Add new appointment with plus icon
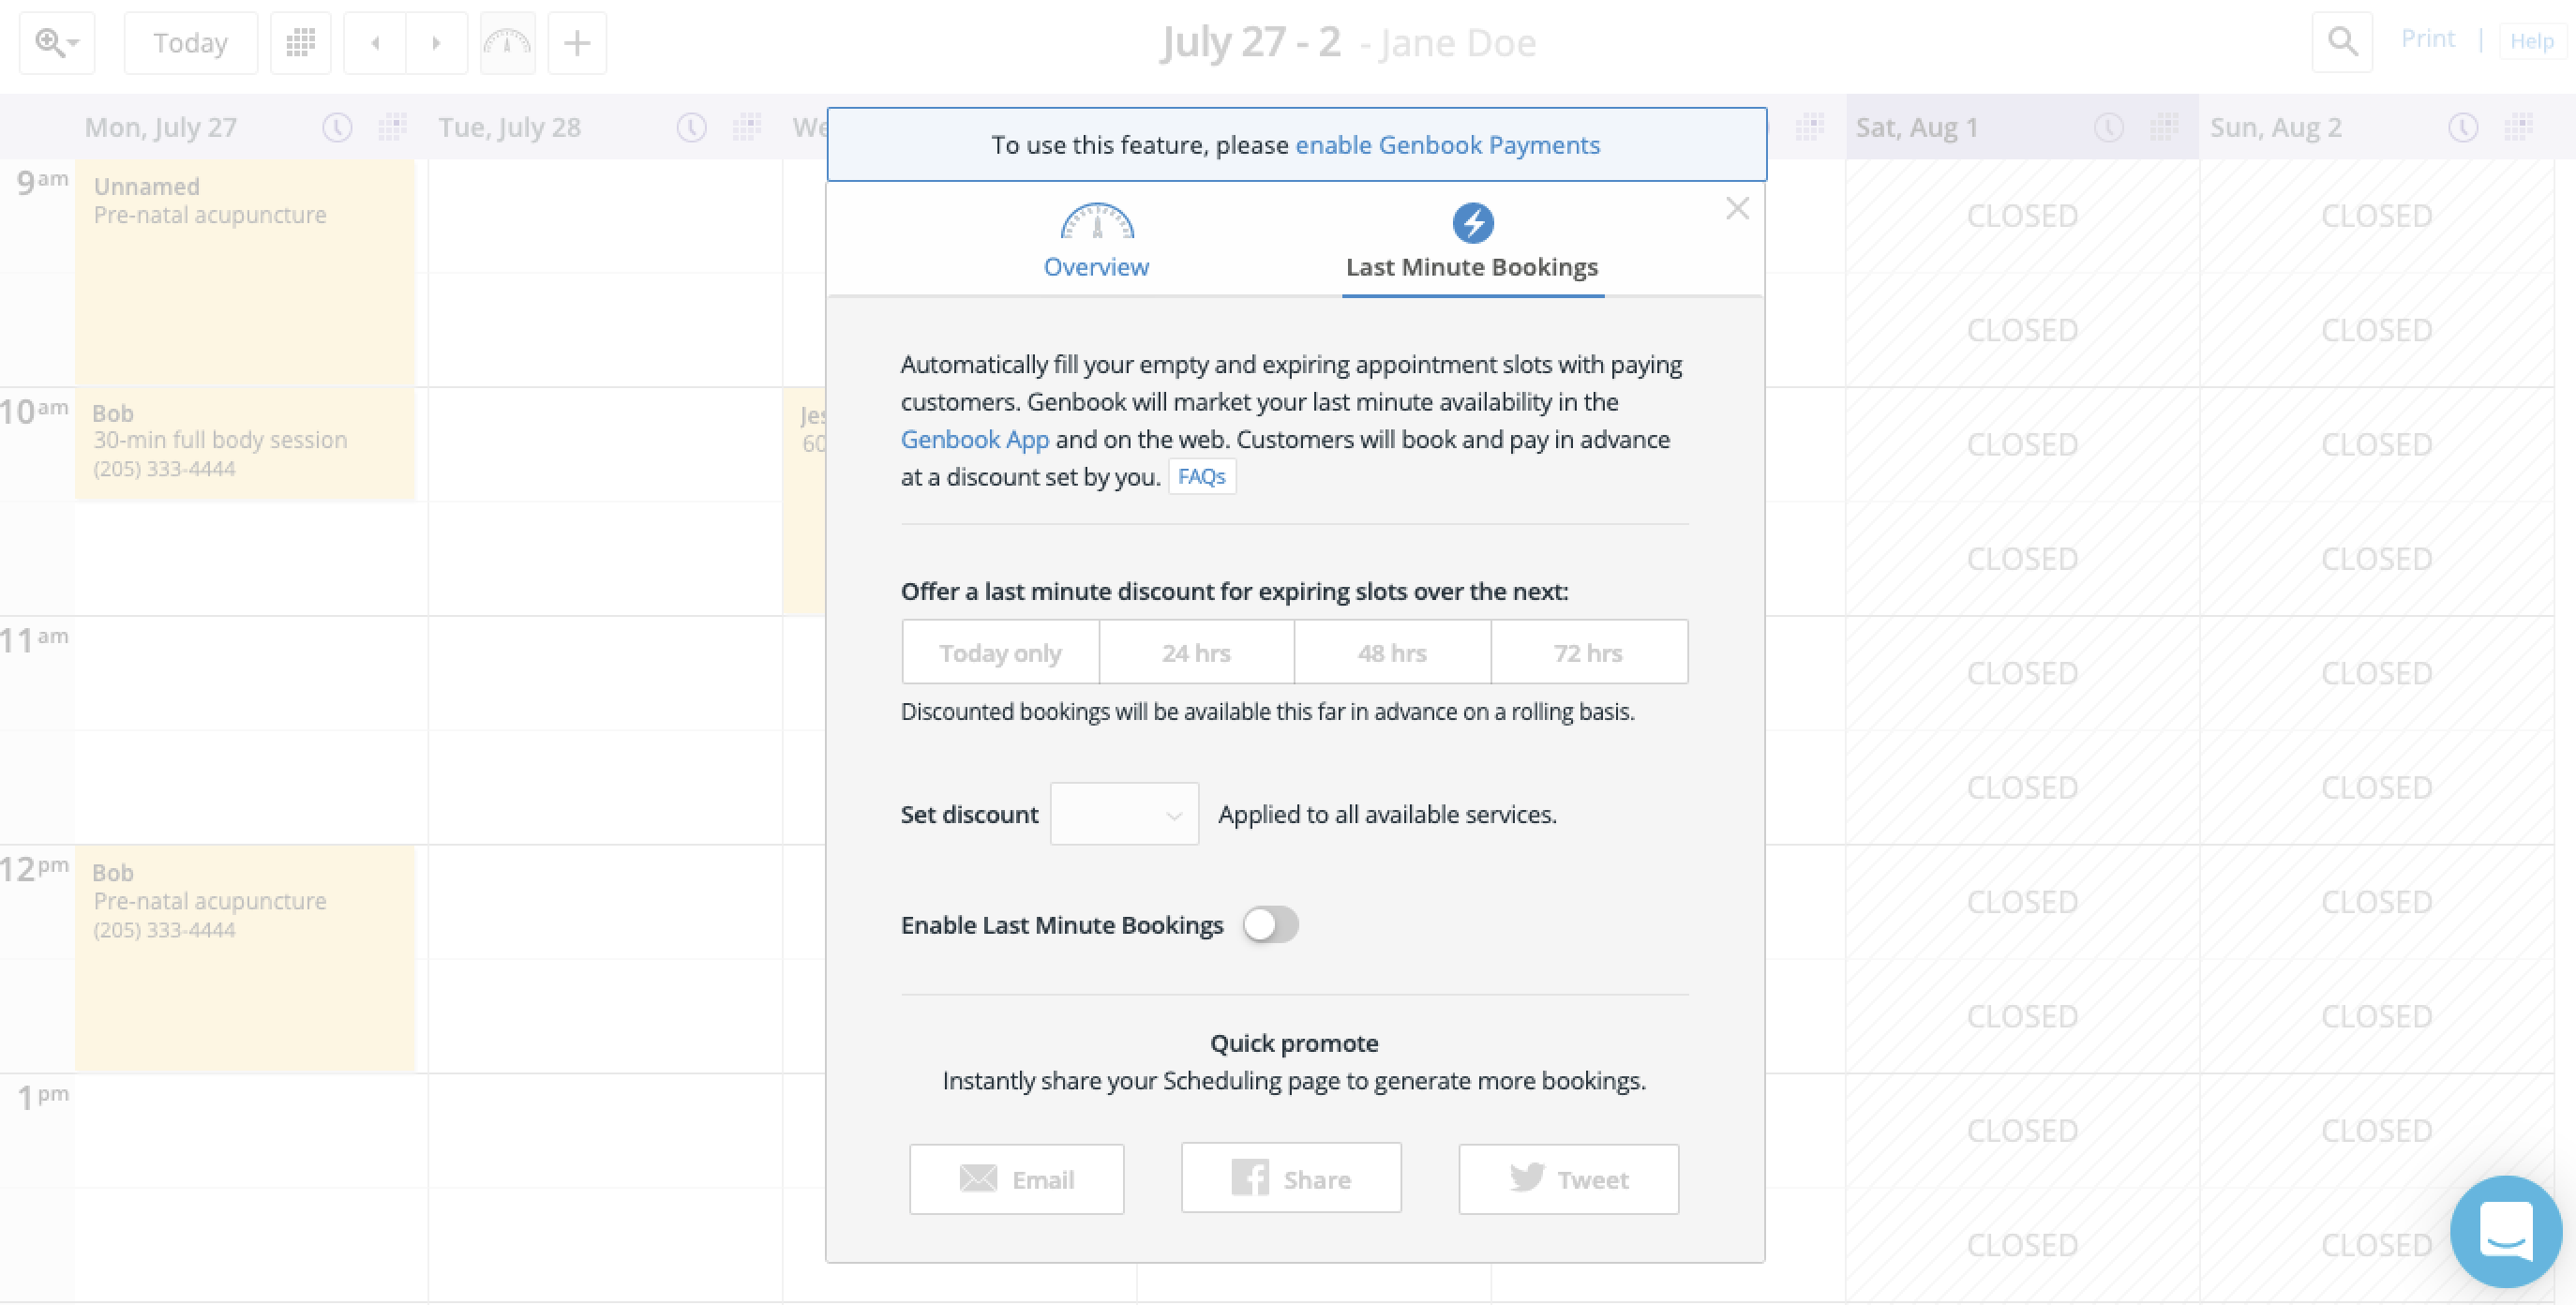Screen dimensions: 2576x1305 click(577, 43)
